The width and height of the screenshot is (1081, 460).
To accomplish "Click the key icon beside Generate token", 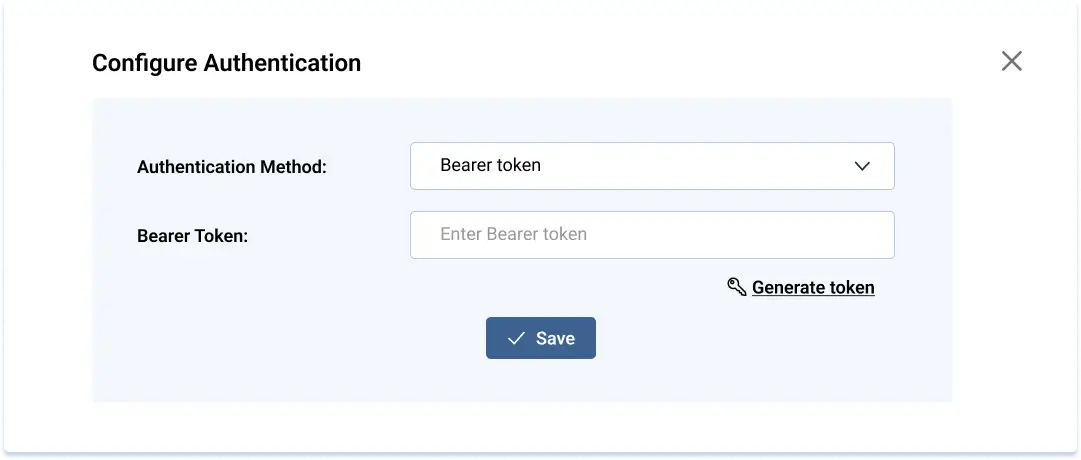I will (x=736, y=288).
